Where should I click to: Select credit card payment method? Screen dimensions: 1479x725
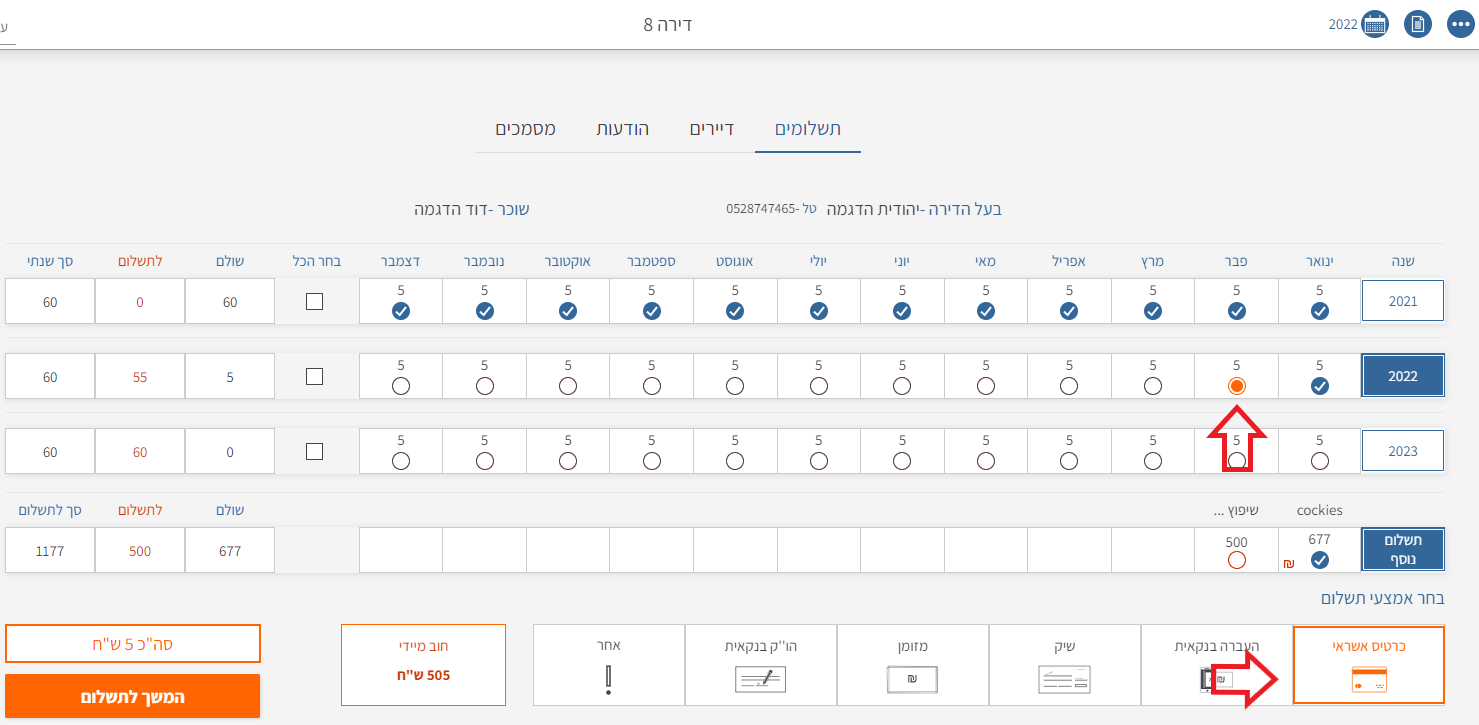tap(1368, 665)
